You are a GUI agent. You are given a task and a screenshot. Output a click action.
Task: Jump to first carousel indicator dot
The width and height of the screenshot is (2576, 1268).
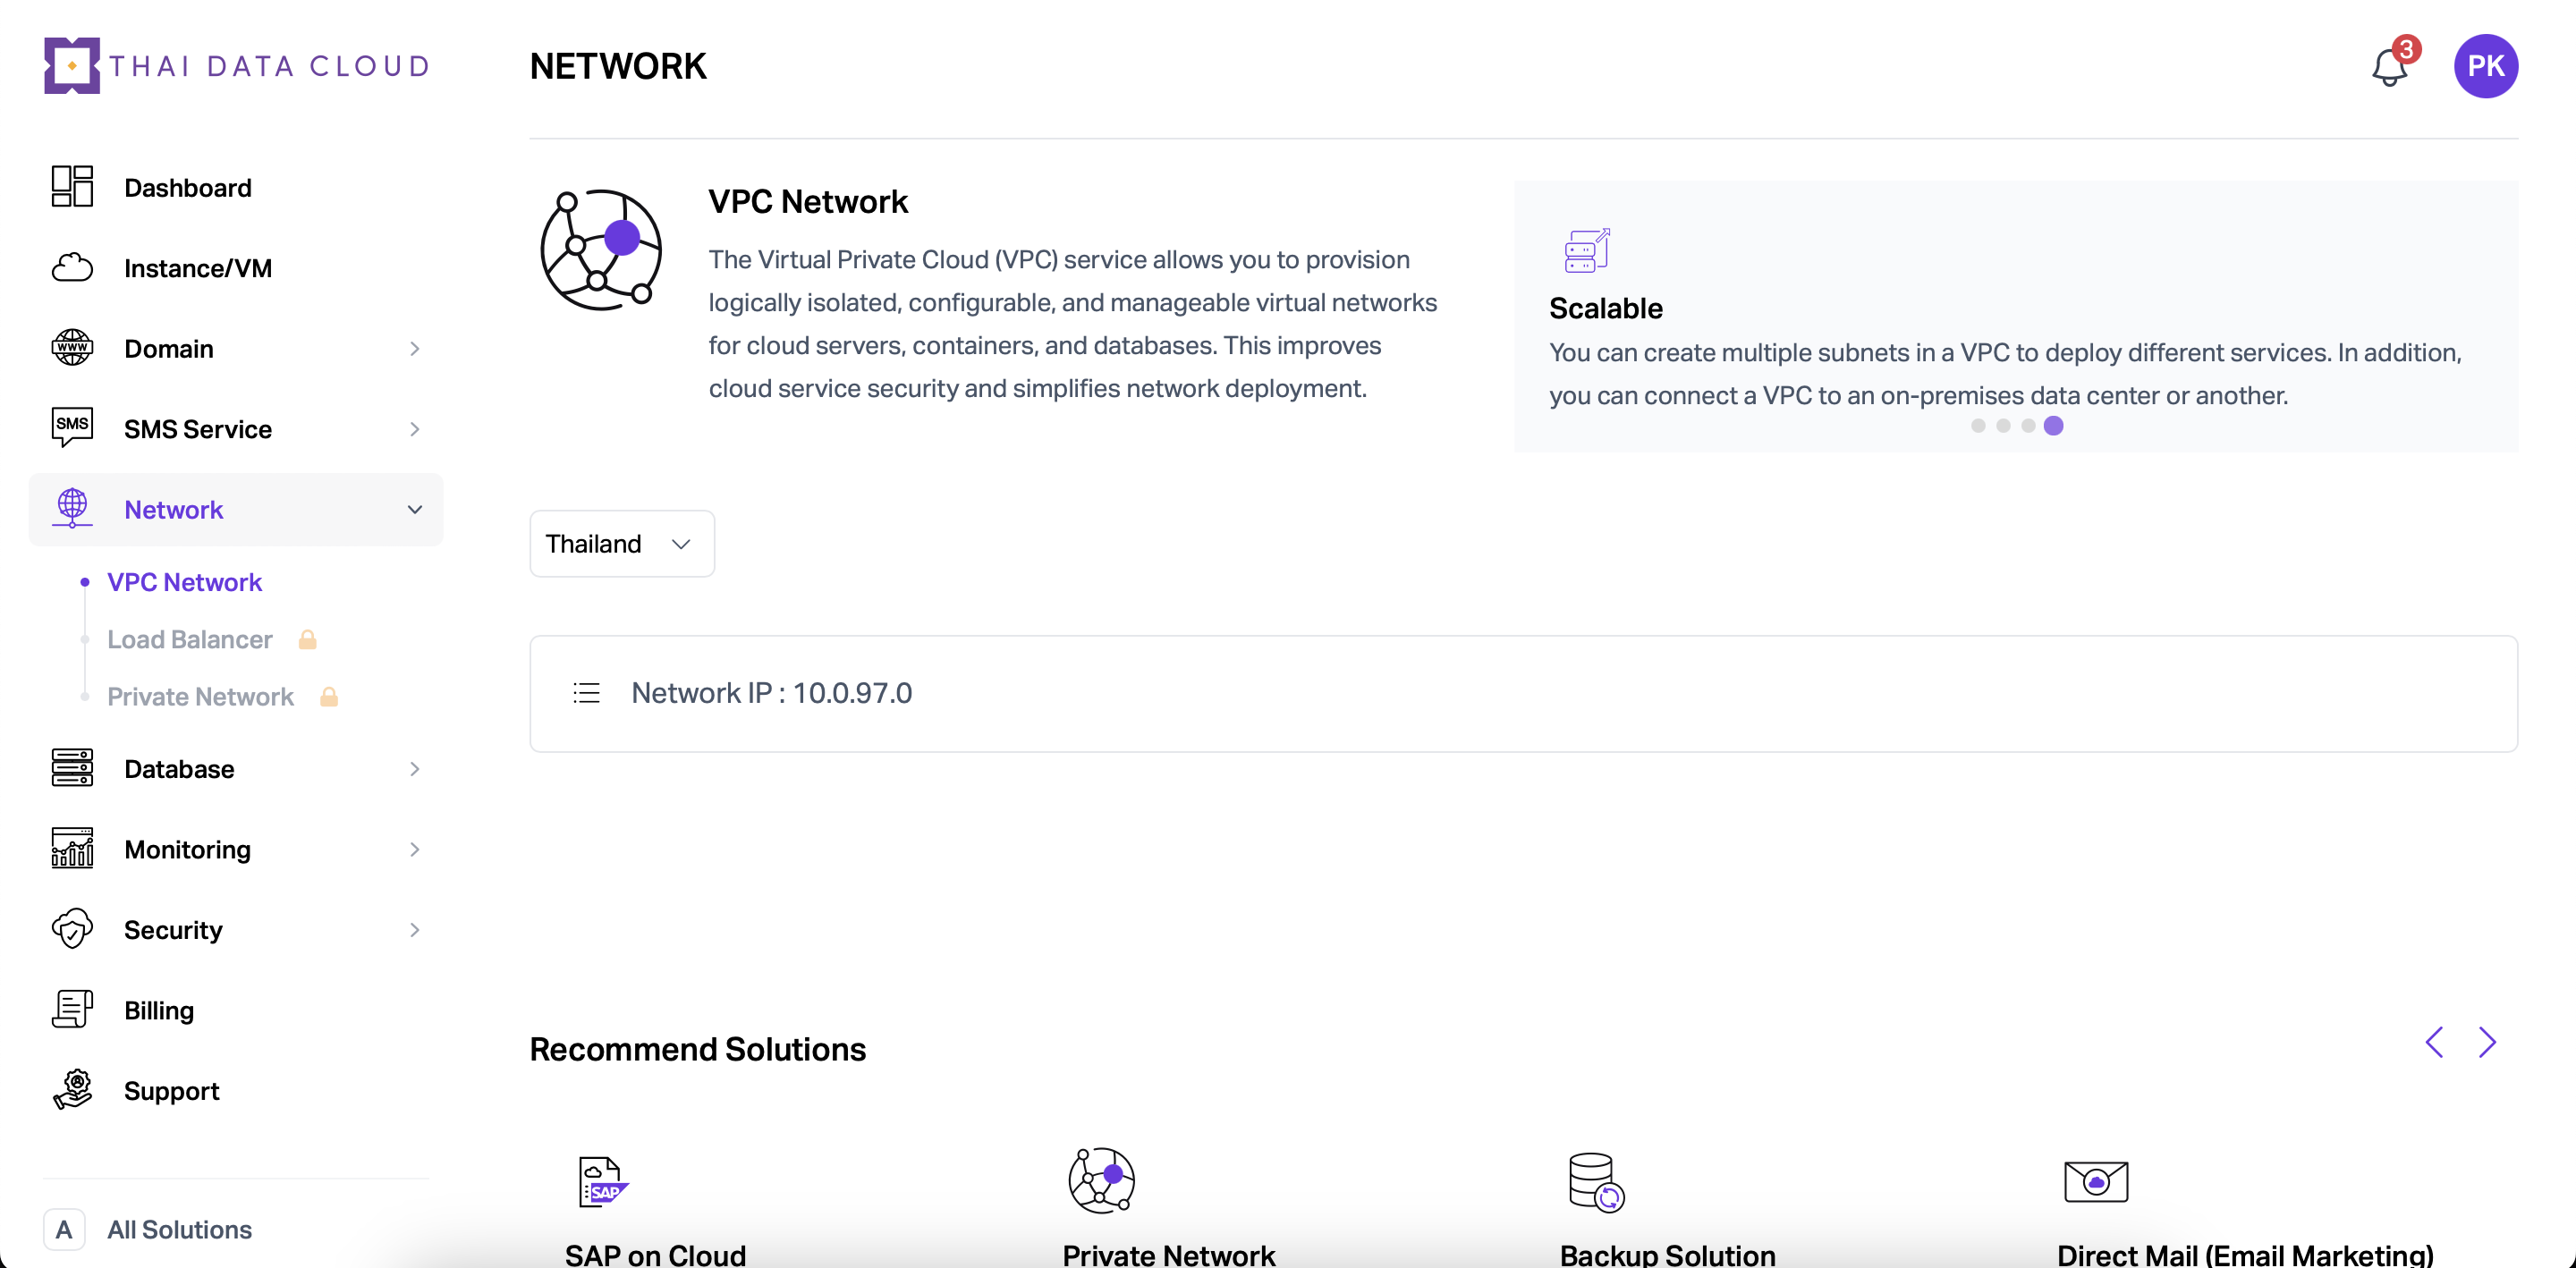tap(1977, 426)
